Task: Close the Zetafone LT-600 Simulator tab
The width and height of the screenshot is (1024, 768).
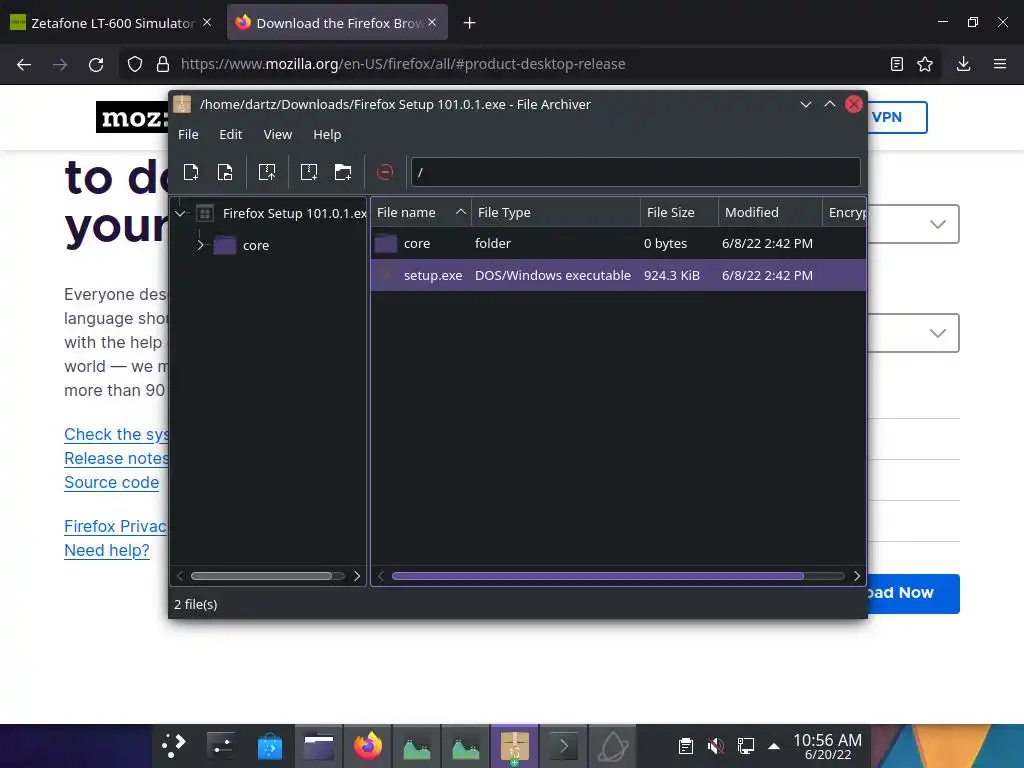Action: [x=207, y=22]
